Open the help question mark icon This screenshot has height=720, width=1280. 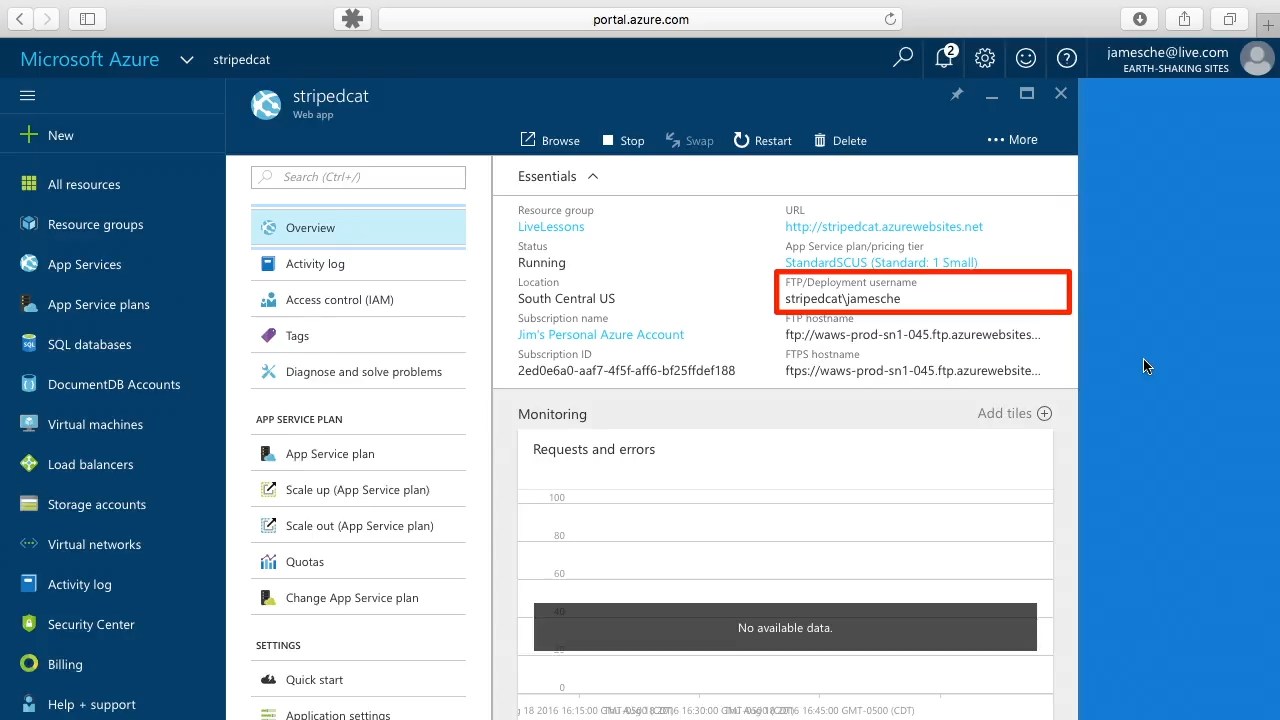click(x=1067, y=58)
